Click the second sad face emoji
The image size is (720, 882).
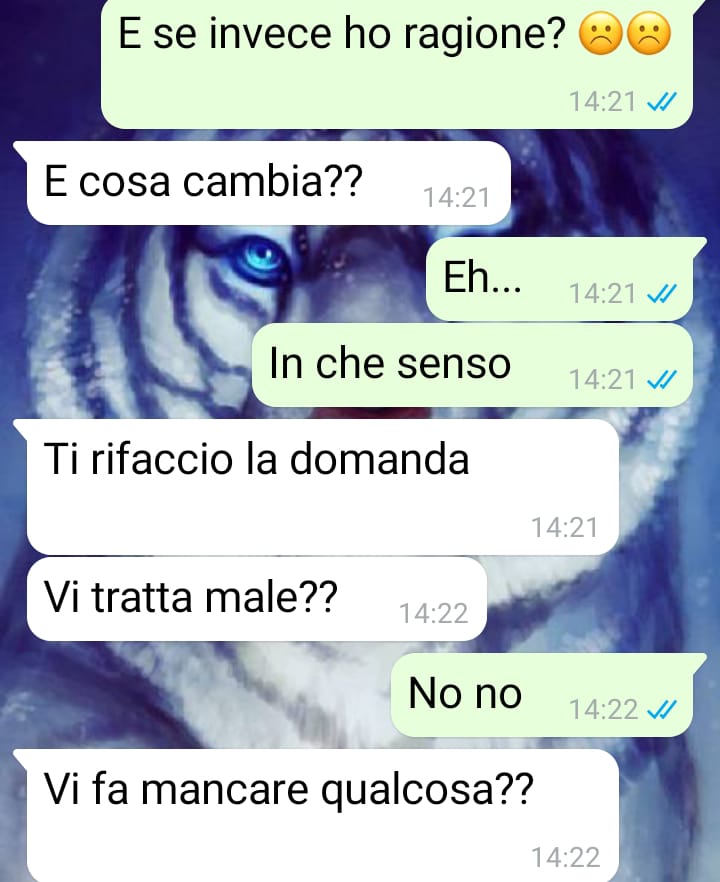649,34
